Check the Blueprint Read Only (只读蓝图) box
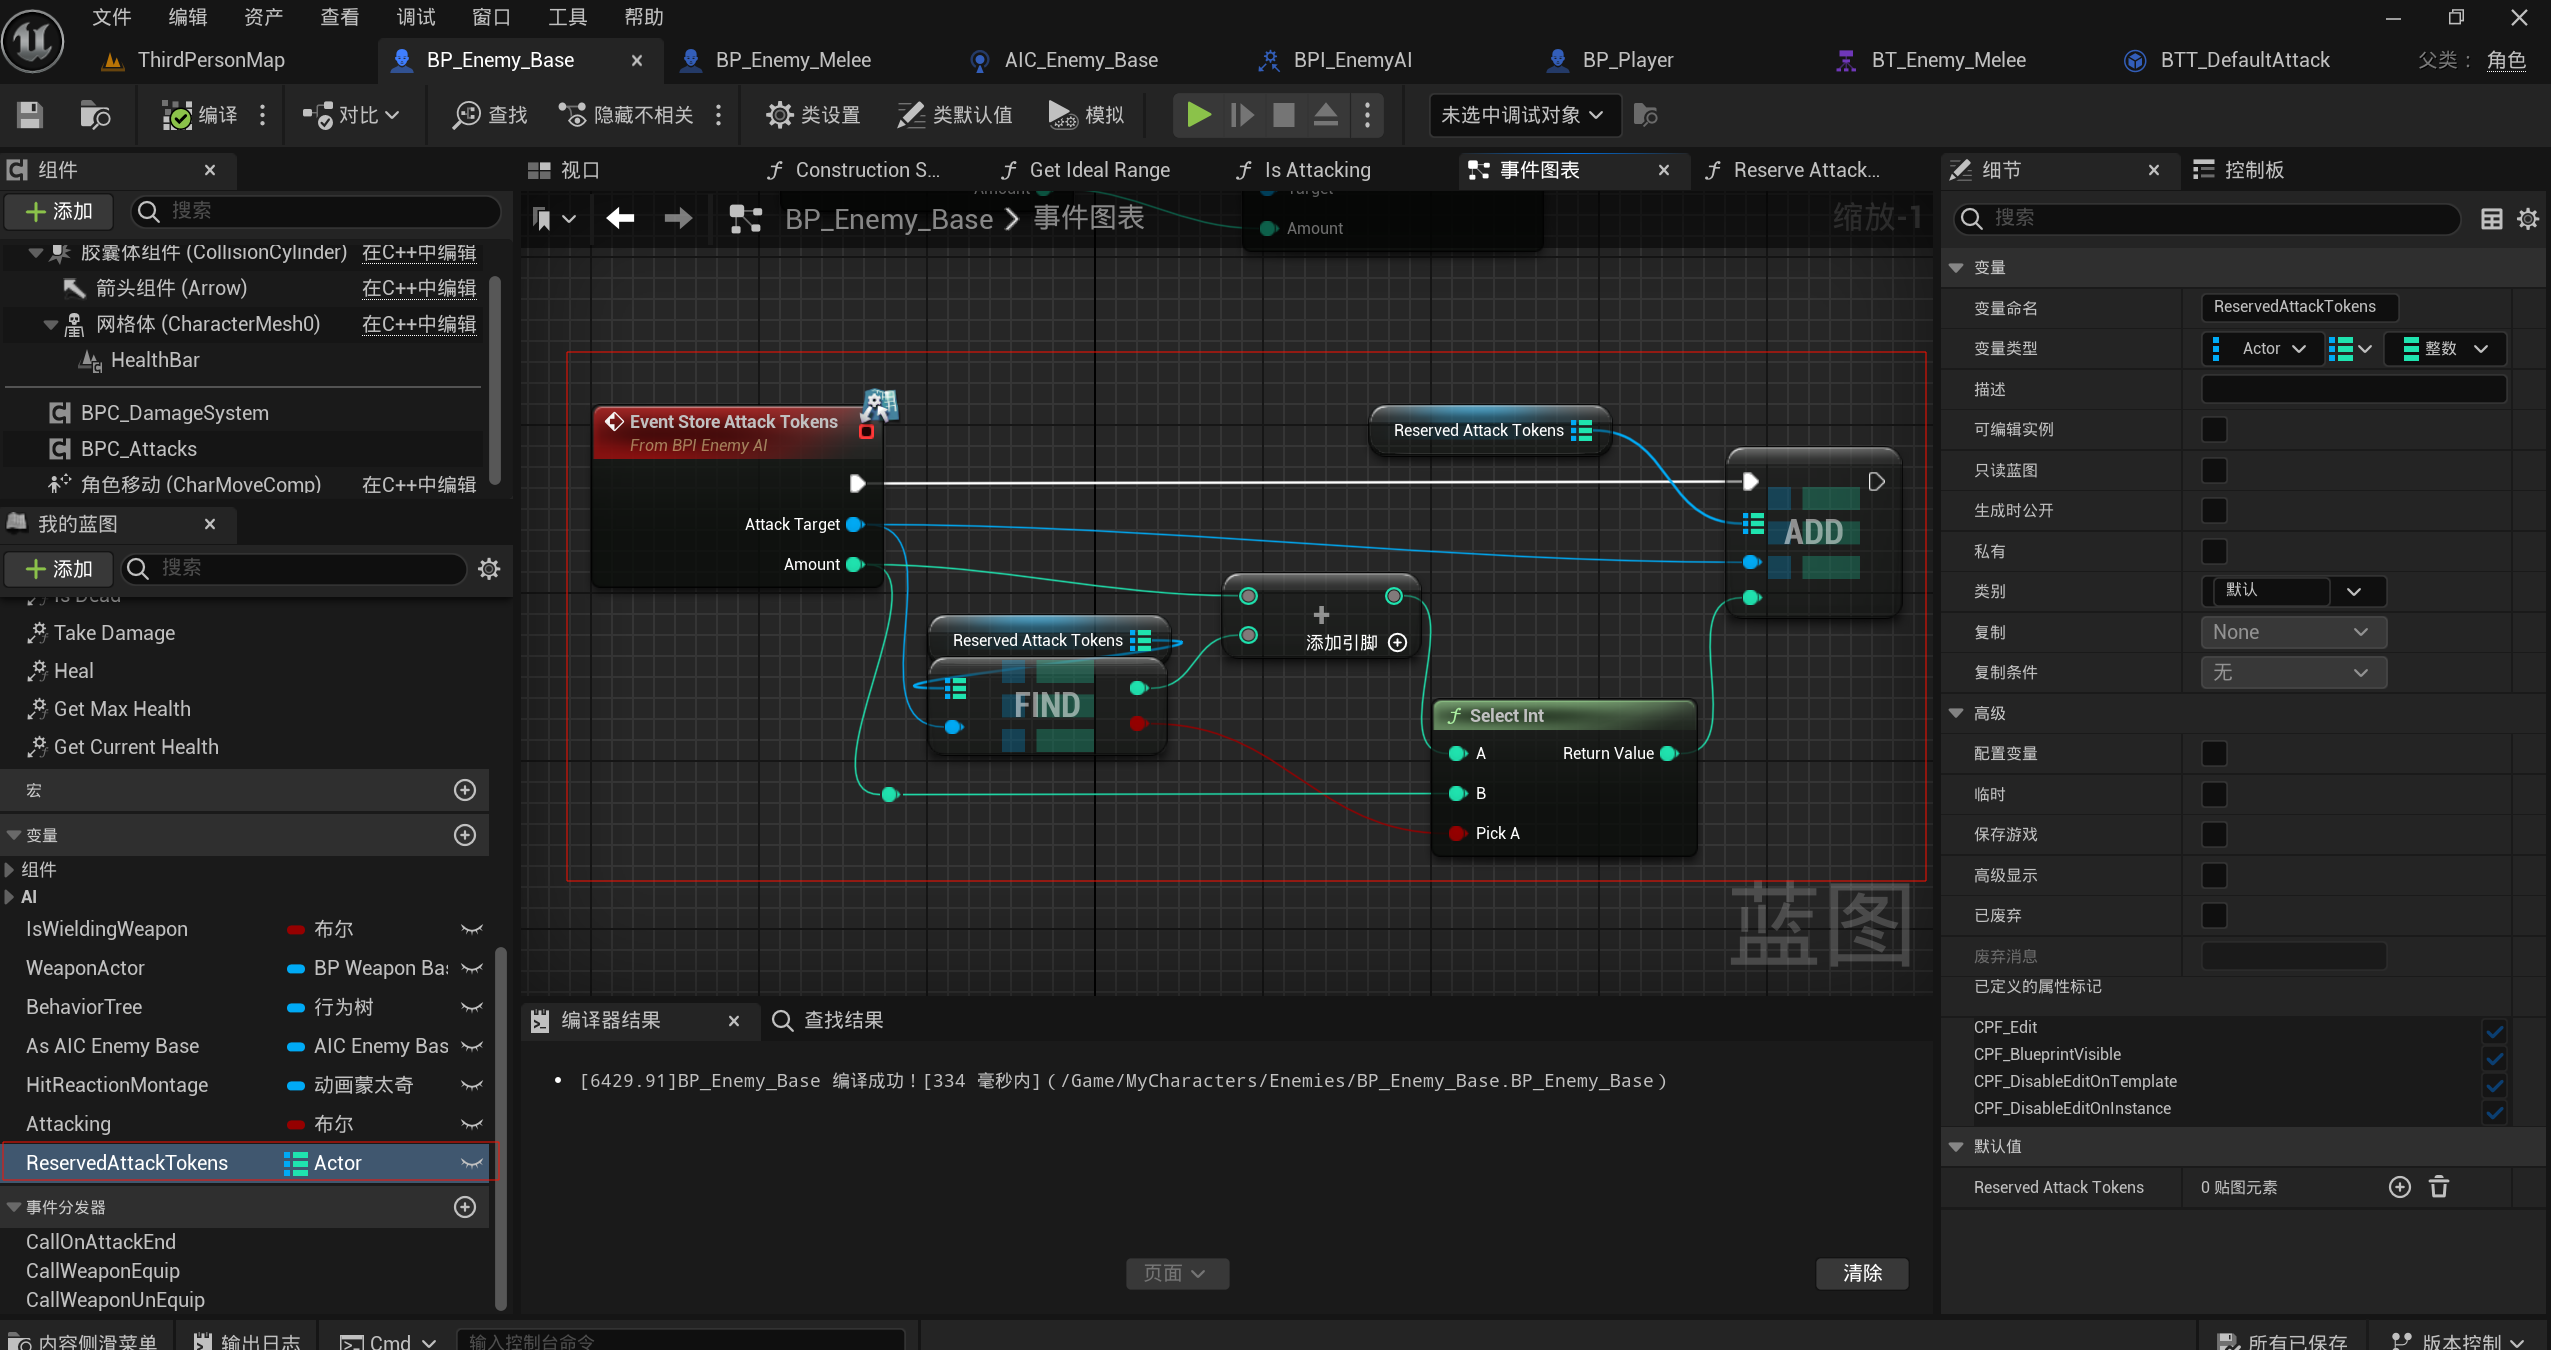 click(x=2214, y=470)
